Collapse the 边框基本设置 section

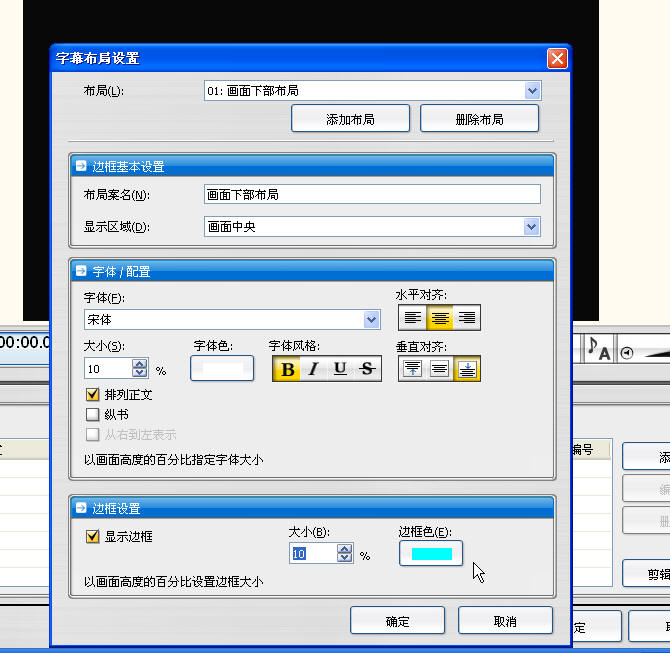[x=81, y=166]
